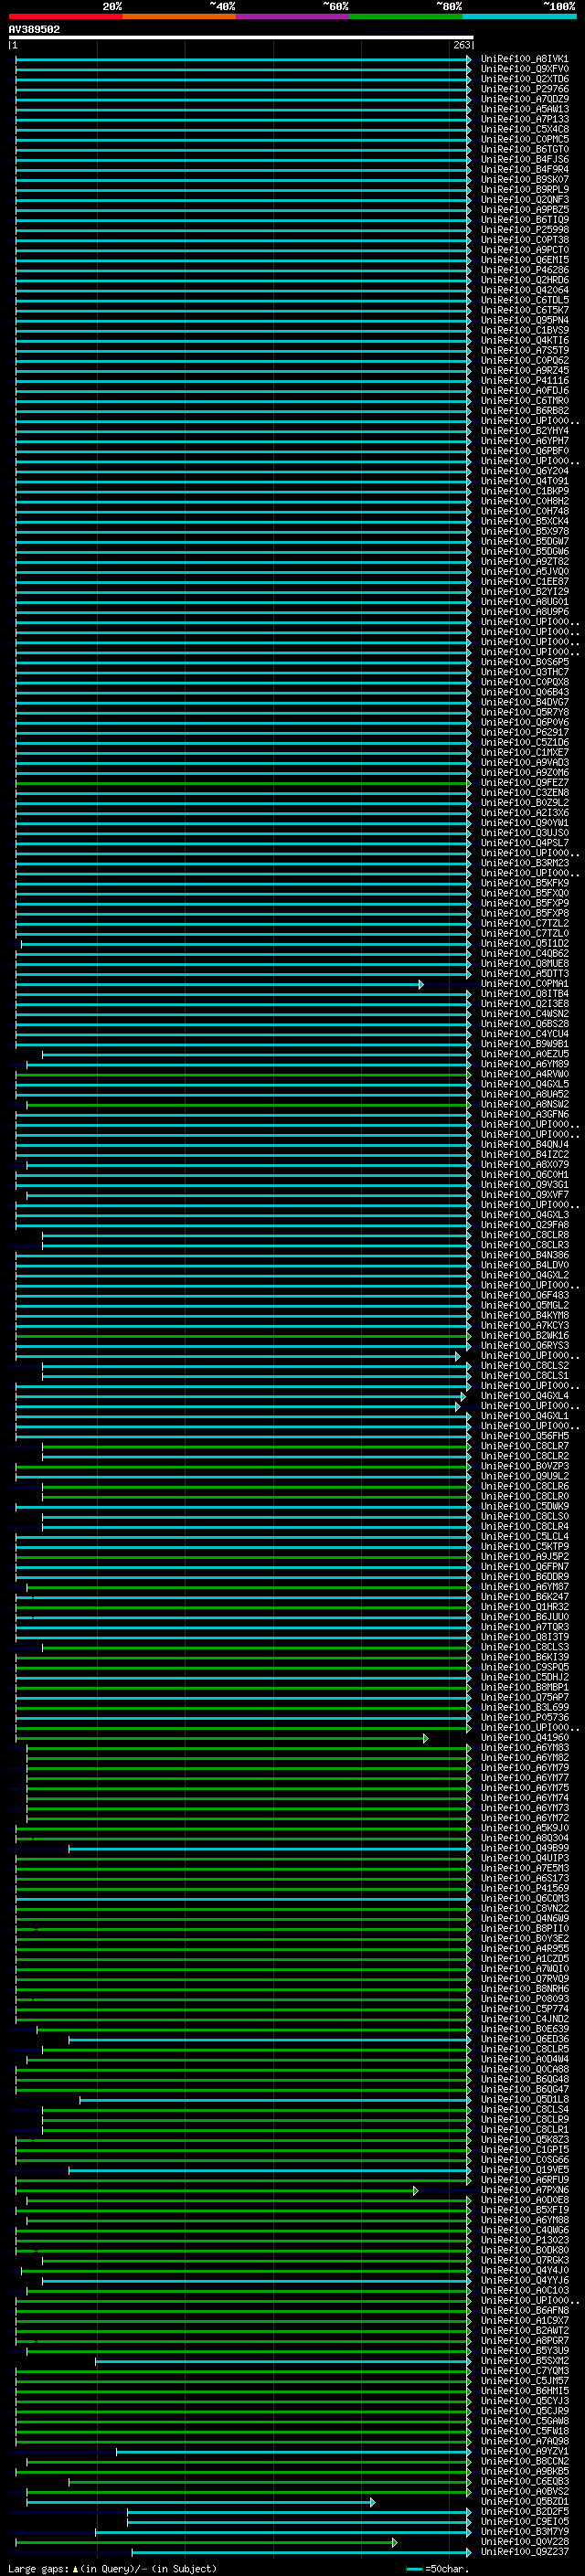585x2576 pixels.
Task: Select hit label UniRef100_A8X079
Action: 525,1164
